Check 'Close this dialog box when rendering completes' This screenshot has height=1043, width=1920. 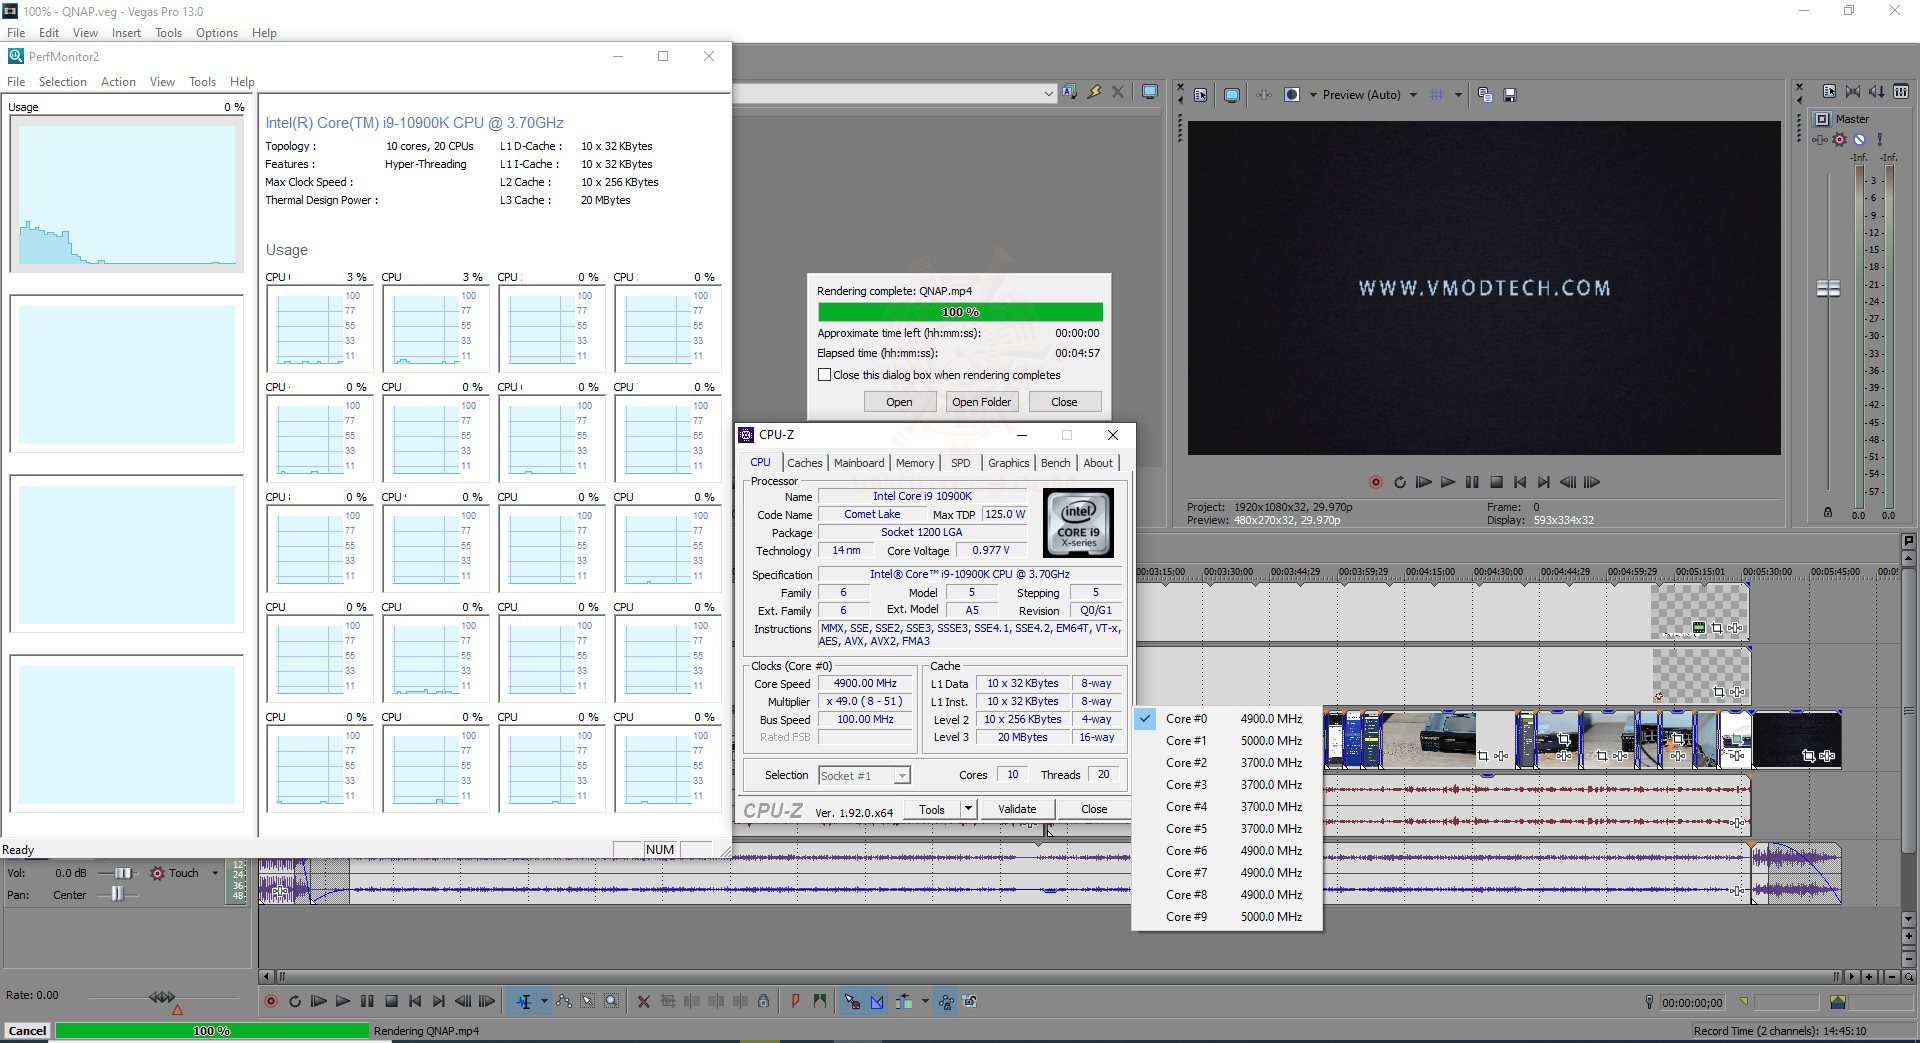pos(825,375)
